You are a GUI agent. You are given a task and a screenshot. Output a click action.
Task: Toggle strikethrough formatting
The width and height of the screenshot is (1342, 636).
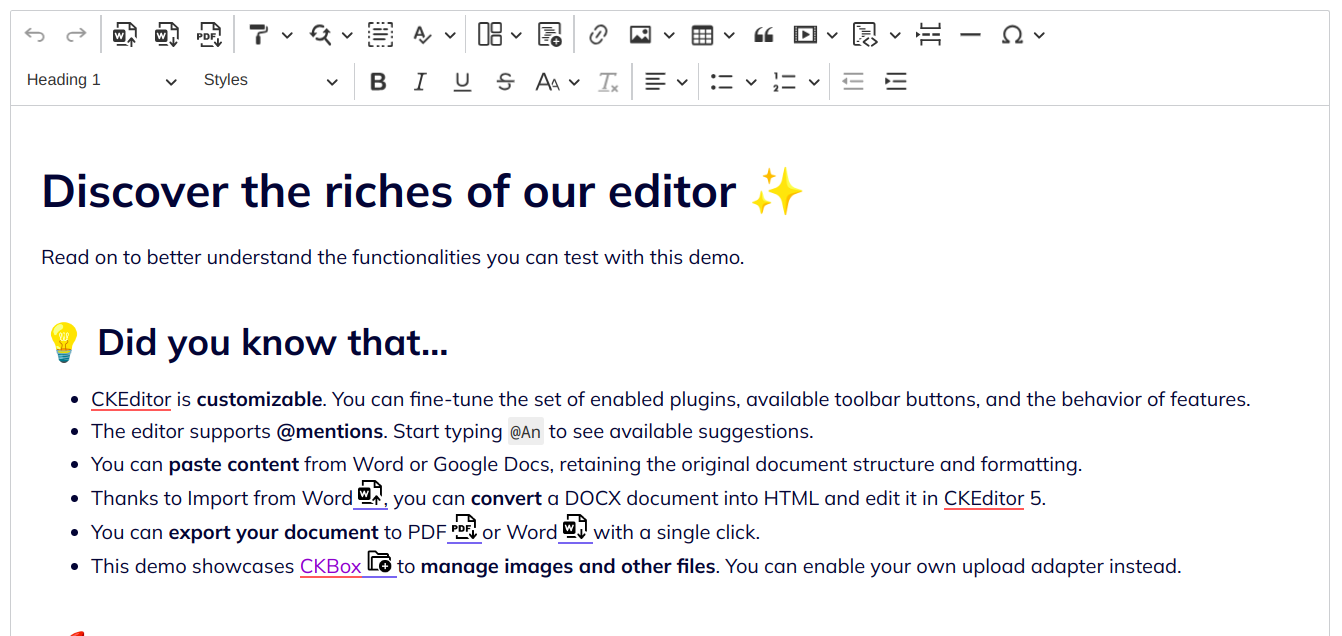click(505, 82)
